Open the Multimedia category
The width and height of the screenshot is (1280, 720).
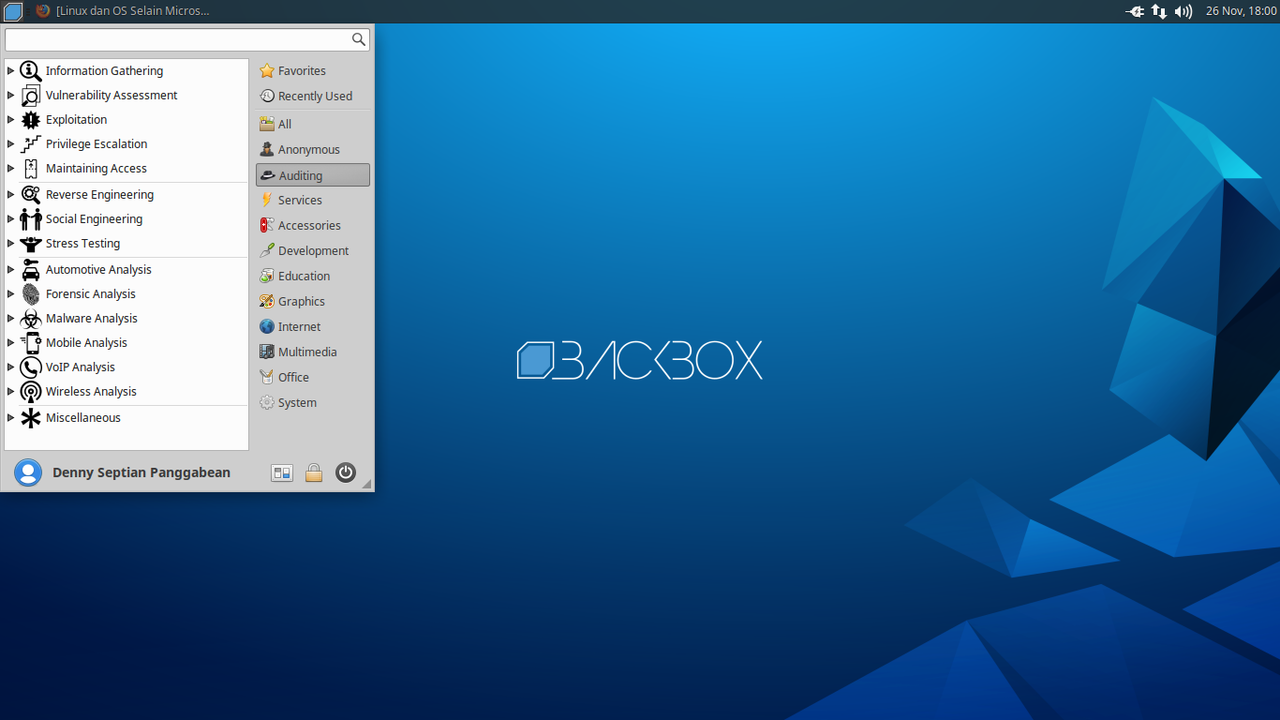pyautogui.click(x=313, y=352)
